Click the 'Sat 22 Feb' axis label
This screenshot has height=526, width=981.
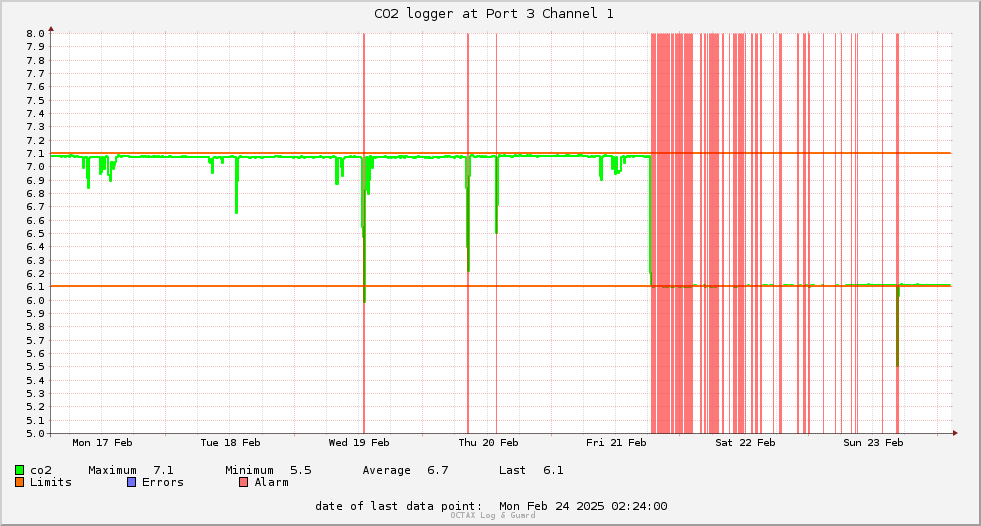(745, 442)
